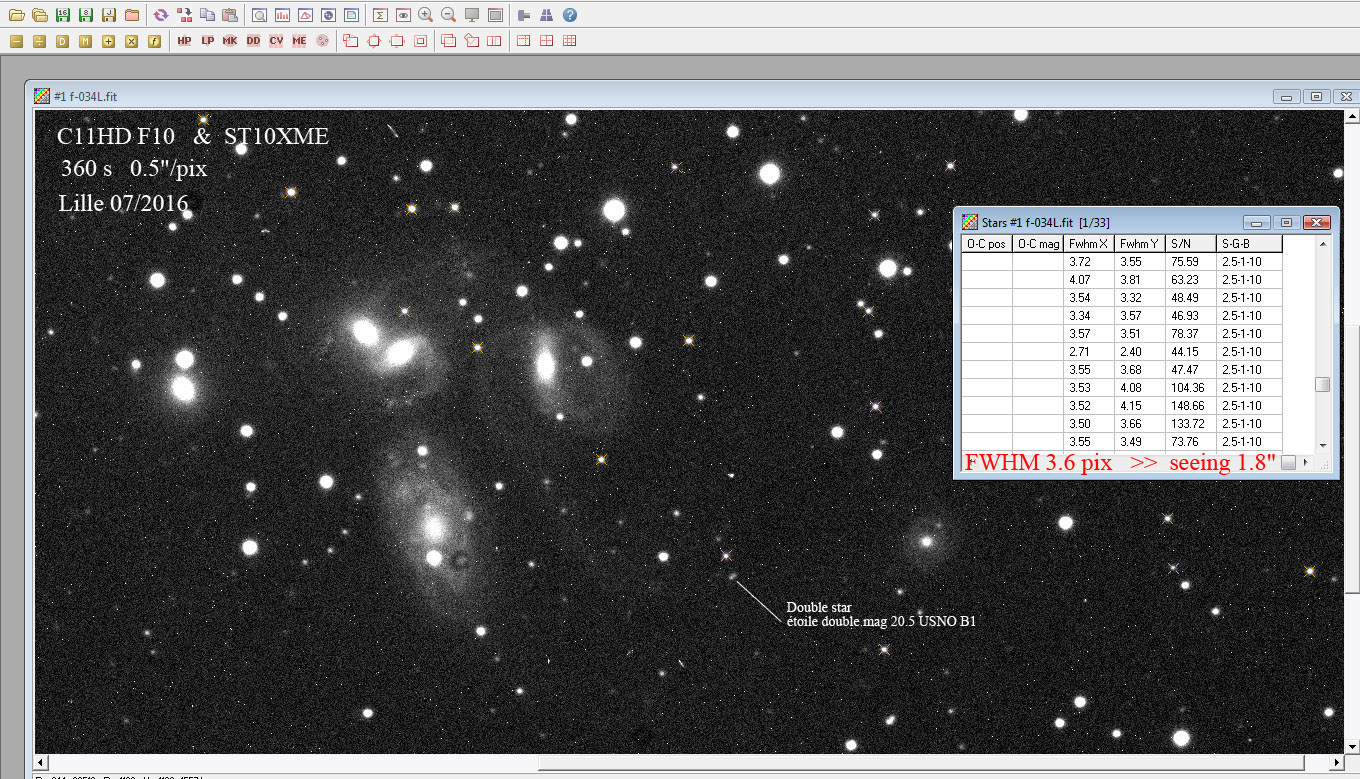Select the S/N value 148.66
Viewport: 1360px width, 779px height.
pos(1191,406)
